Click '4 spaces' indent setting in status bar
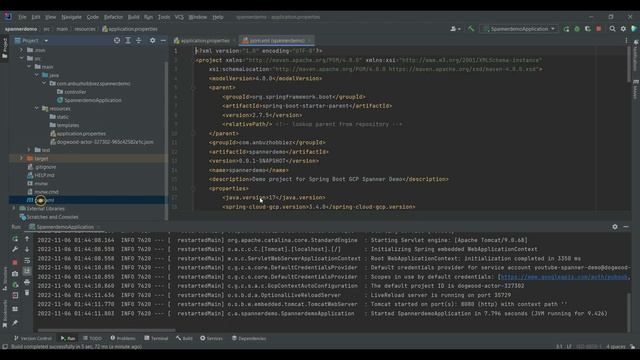 coord(616,347)
